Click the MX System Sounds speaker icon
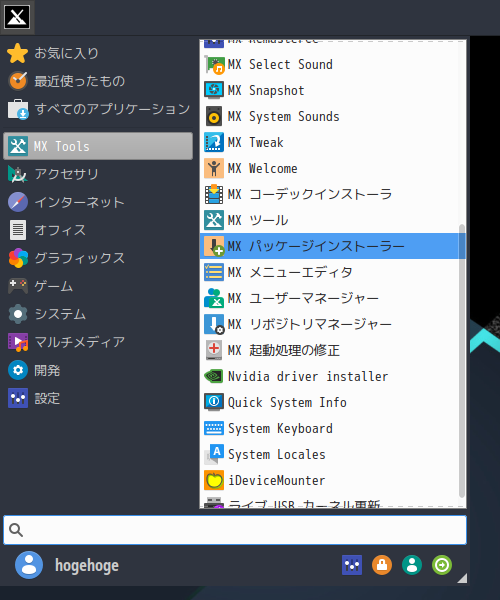 (x=214, y=116)
